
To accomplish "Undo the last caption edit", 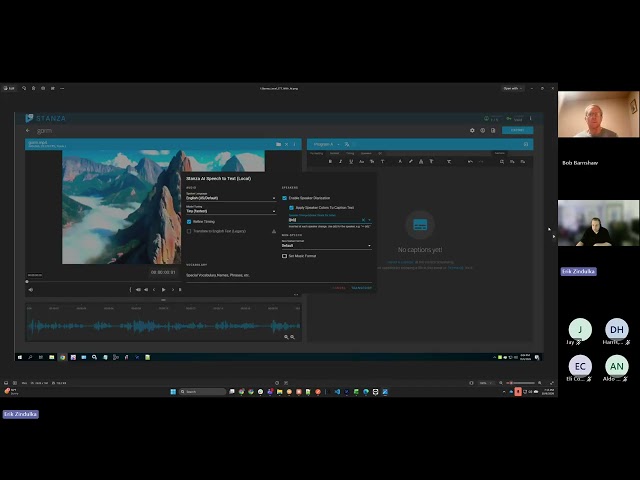I will pos(470,162).
